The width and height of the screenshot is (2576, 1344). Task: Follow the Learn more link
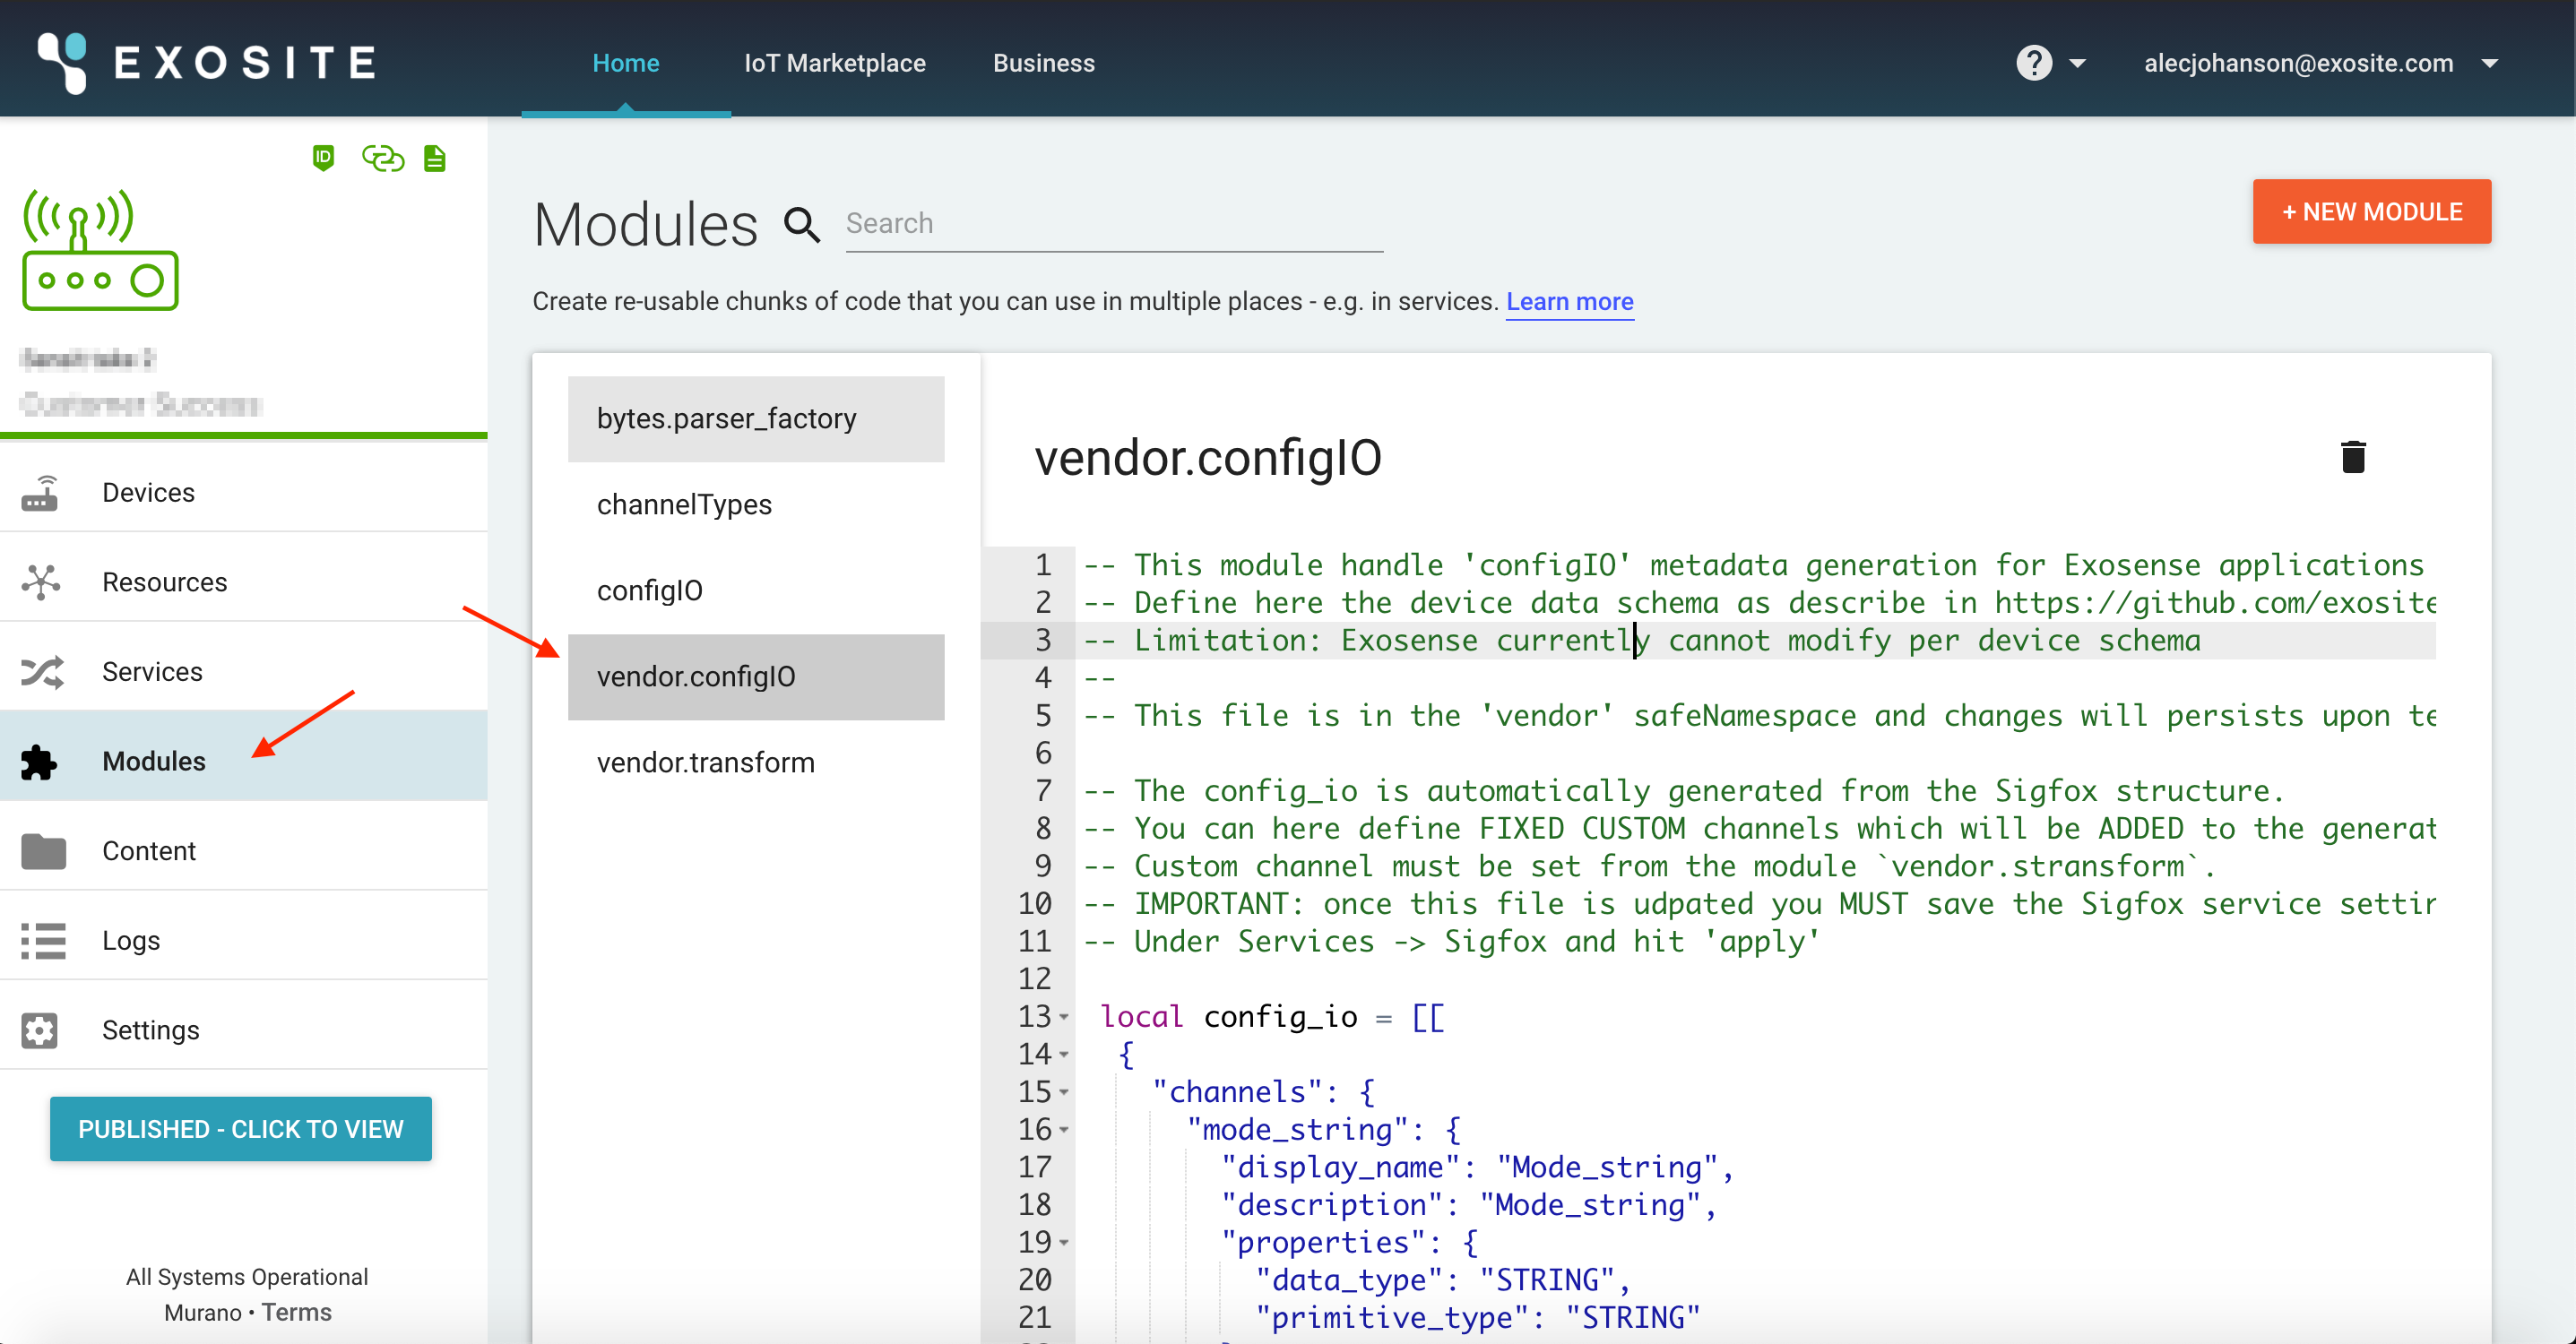coord(1569,301)
